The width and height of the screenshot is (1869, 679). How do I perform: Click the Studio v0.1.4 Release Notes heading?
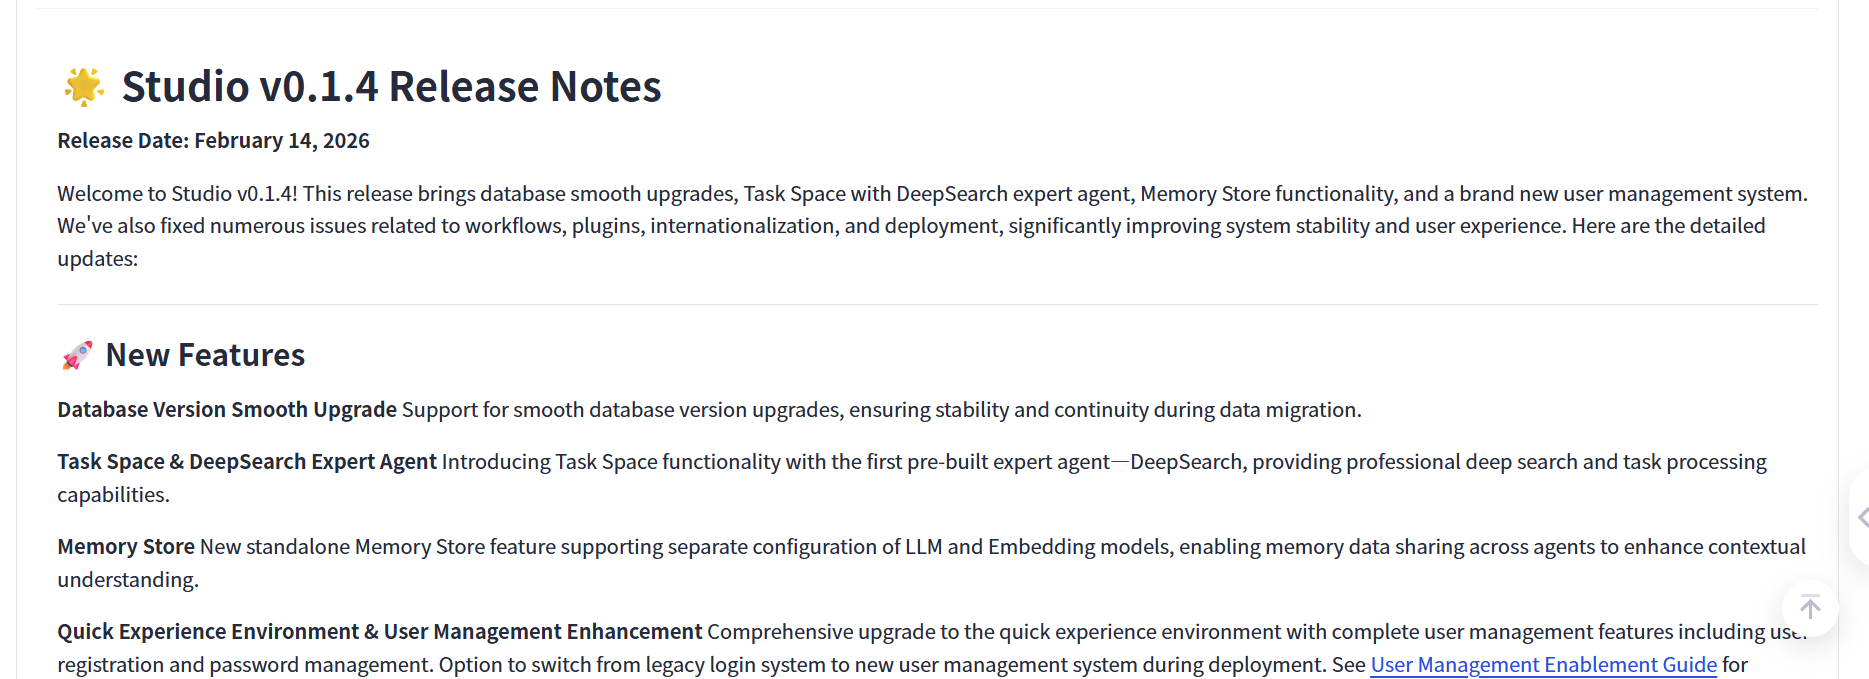coord(391,87)
